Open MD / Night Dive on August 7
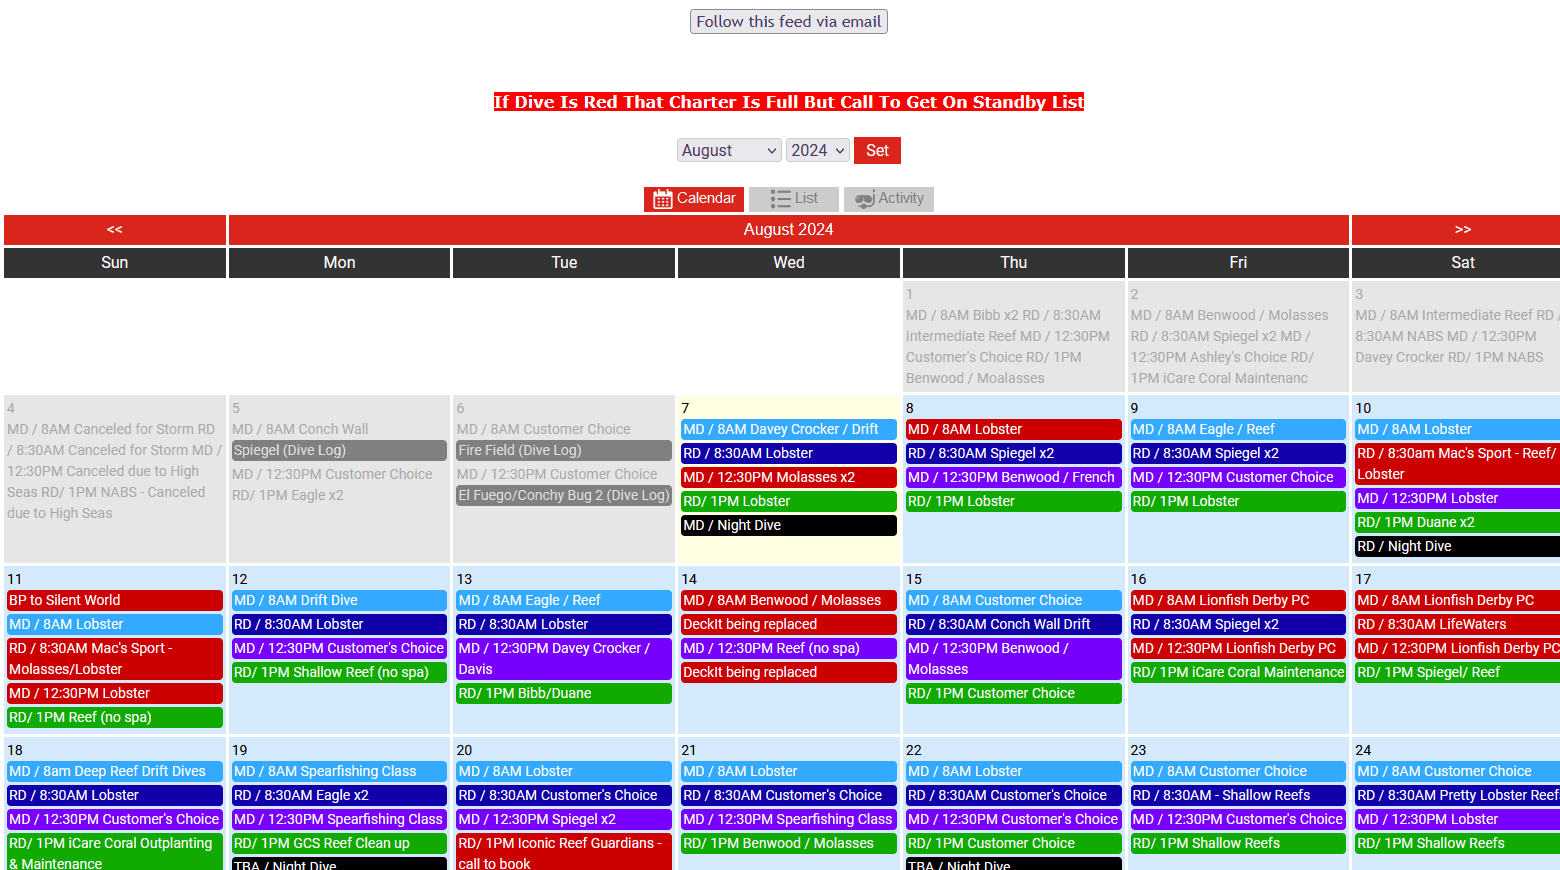The width and height of the screenshot is (1560, 870). pyautogui.click(x=788, y=525)
